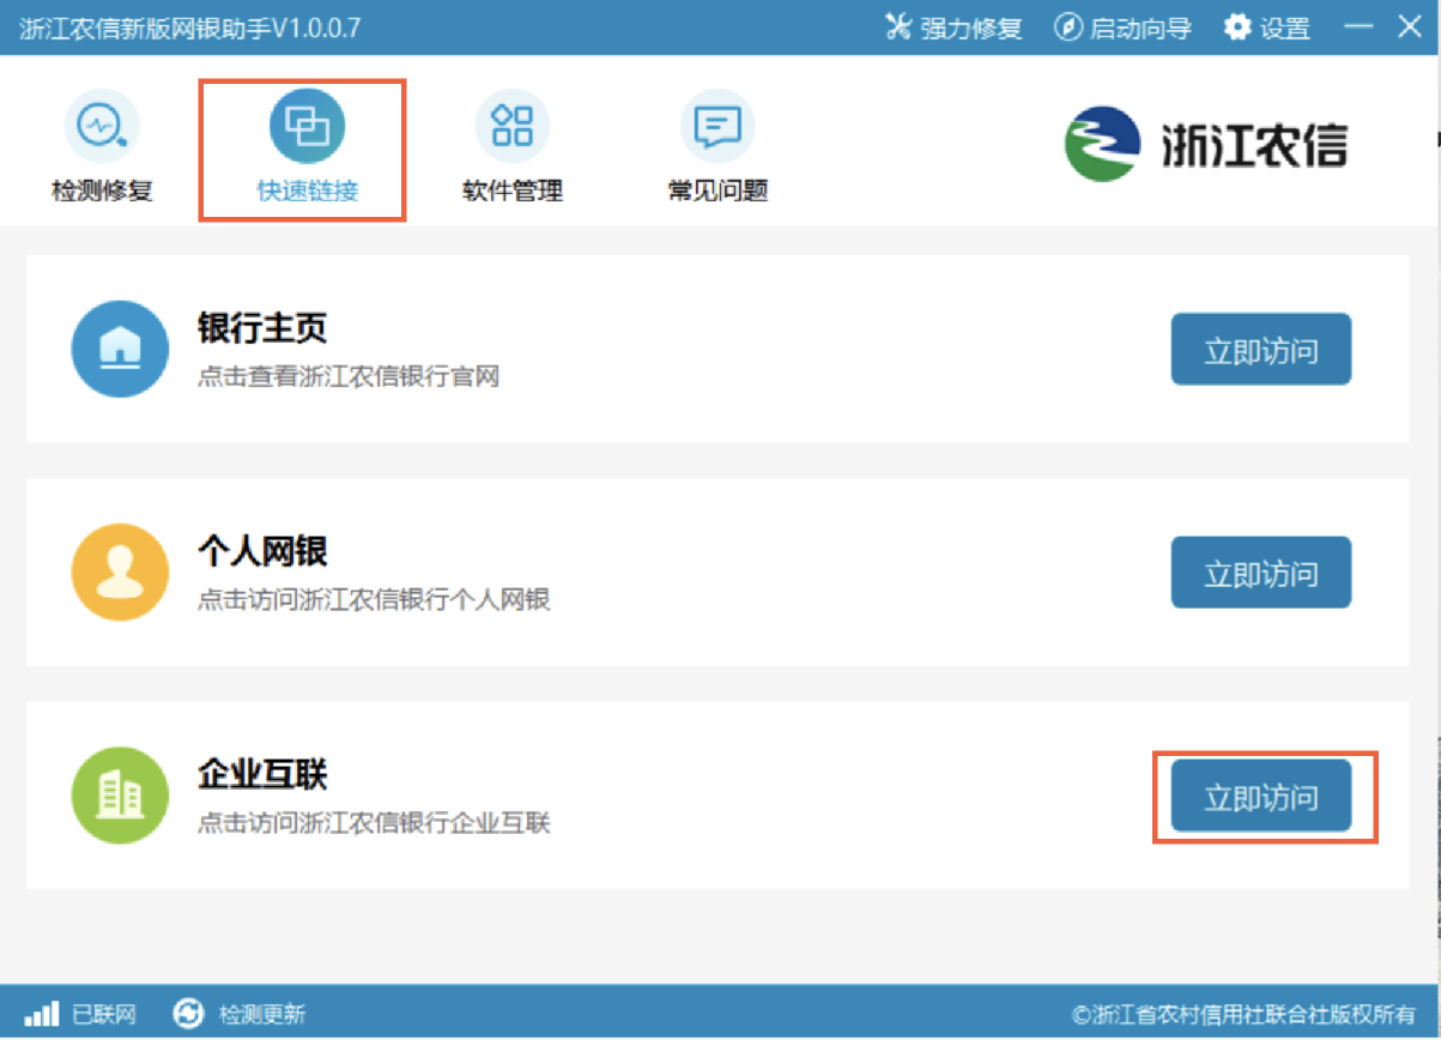Click the green 企业互联 building icon

point(120,795)
